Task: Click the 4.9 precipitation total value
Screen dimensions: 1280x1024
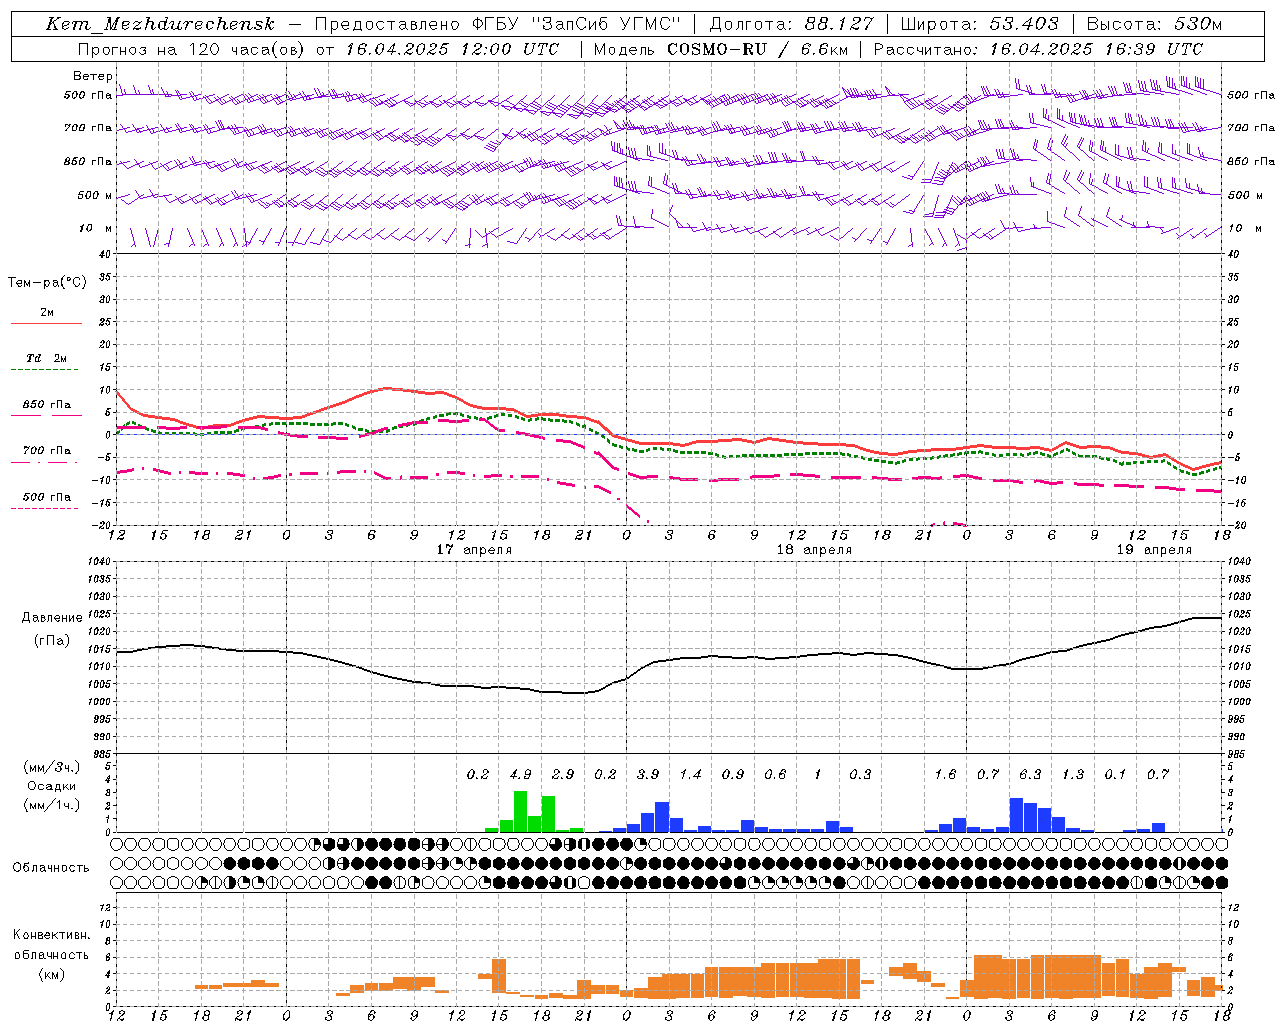Action: (521, 774)
